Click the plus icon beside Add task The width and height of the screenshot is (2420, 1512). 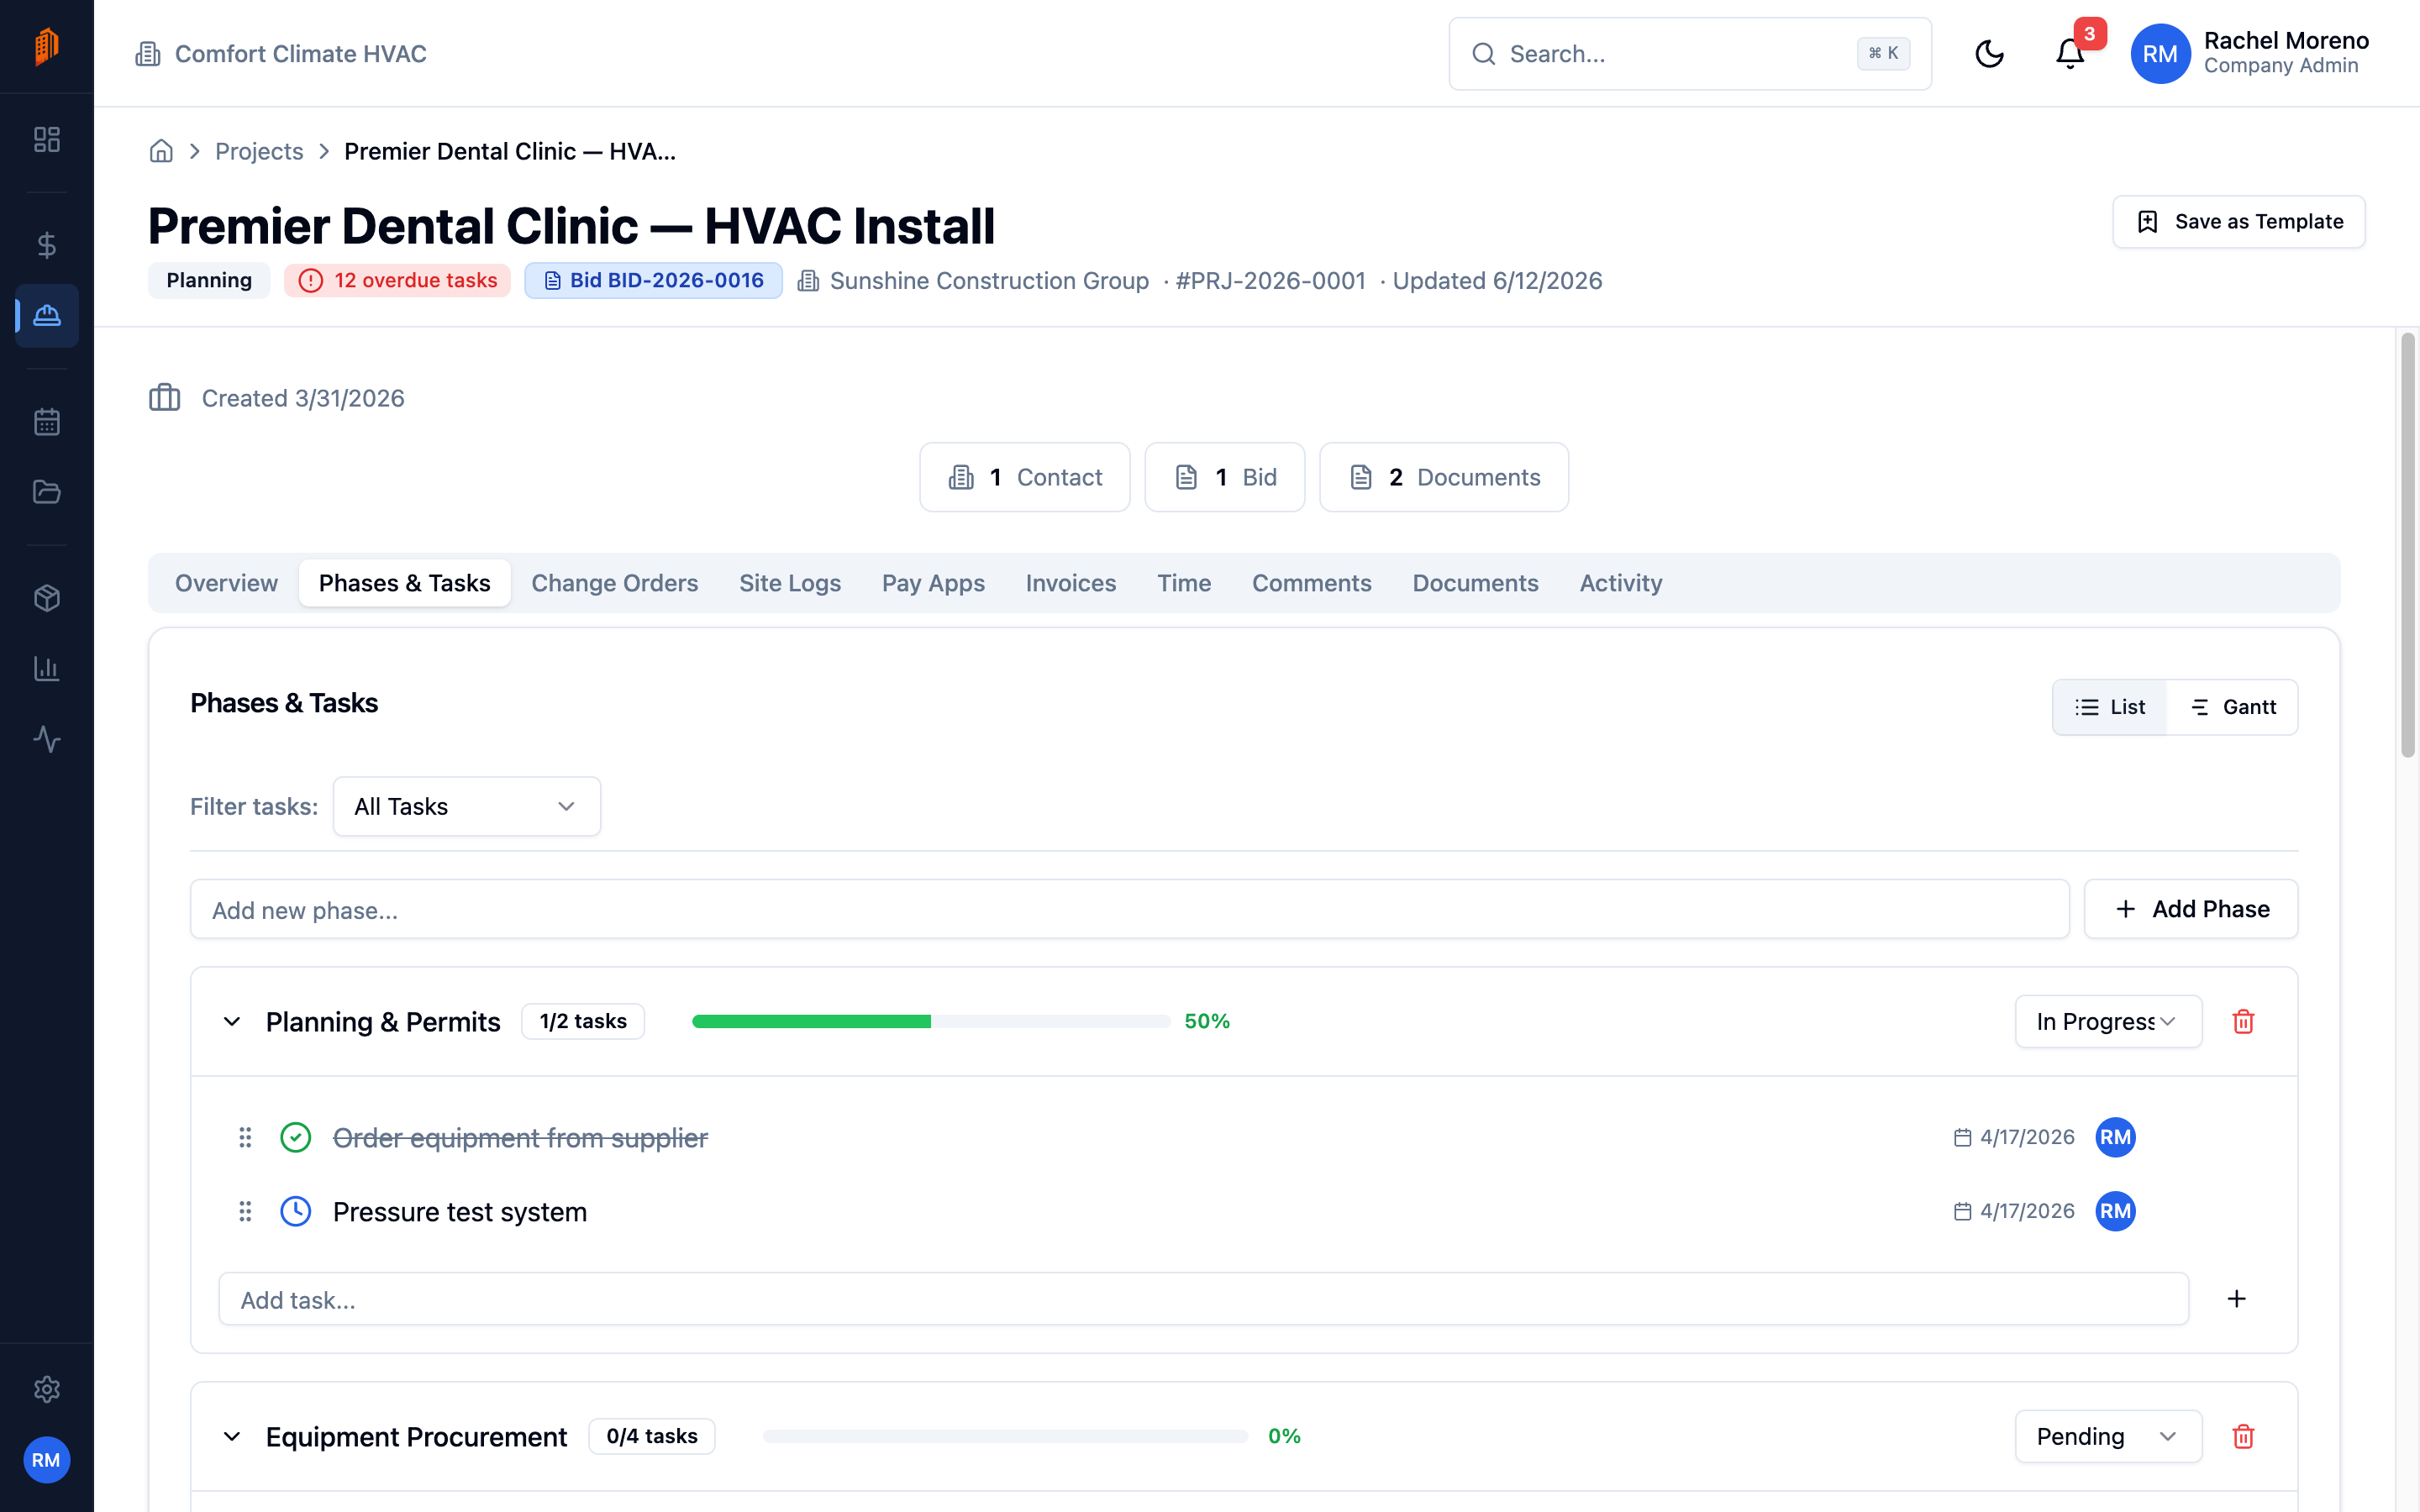[x=2237, y=1299]
